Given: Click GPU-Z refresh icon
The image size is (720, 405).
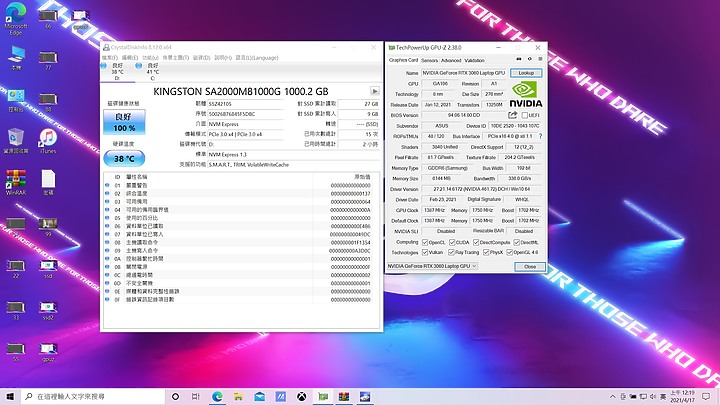Looking at the screenshot, I should pyautogui.click(x=529, y=59).
